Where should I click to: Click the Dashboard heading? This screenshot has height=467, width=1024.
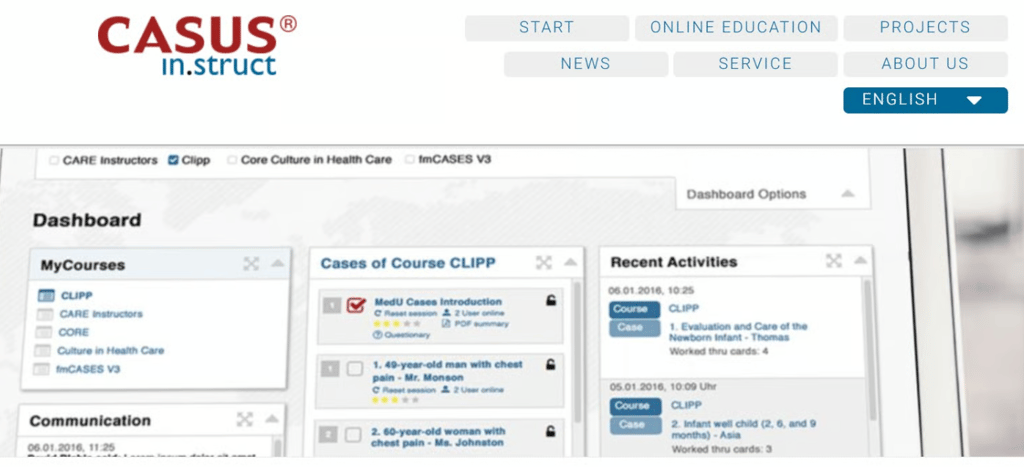[88, 220]
